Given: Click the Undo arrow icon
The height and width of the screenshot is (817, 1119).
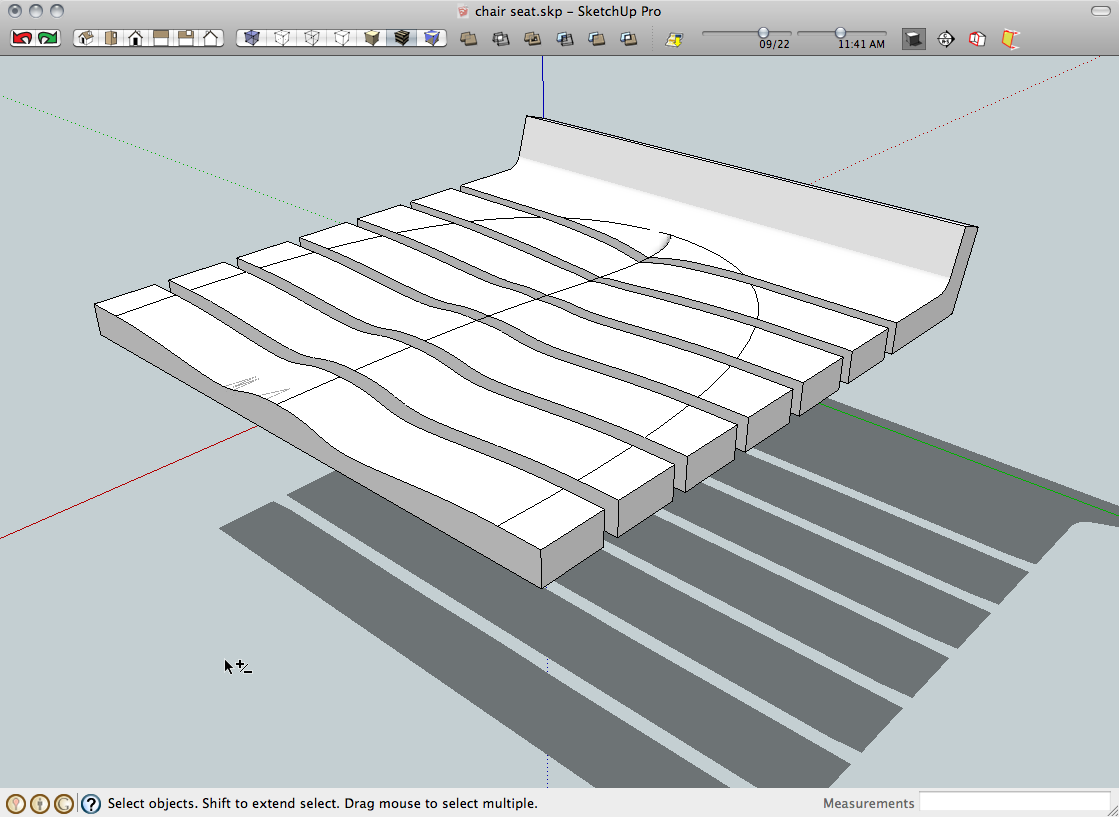Looking at the screenshot, I should click(x=21, y=38).
